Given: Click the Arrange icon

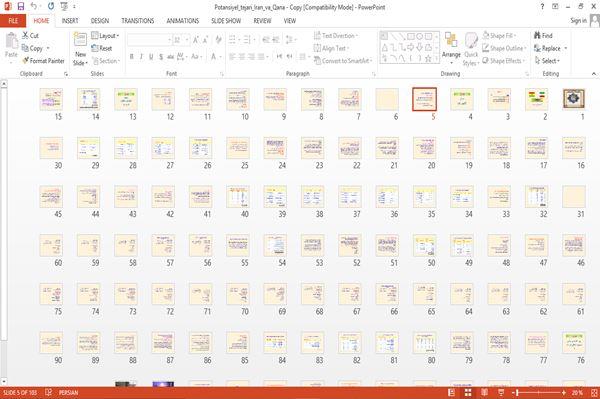Looking at the screenshot, I should (451, 41).
